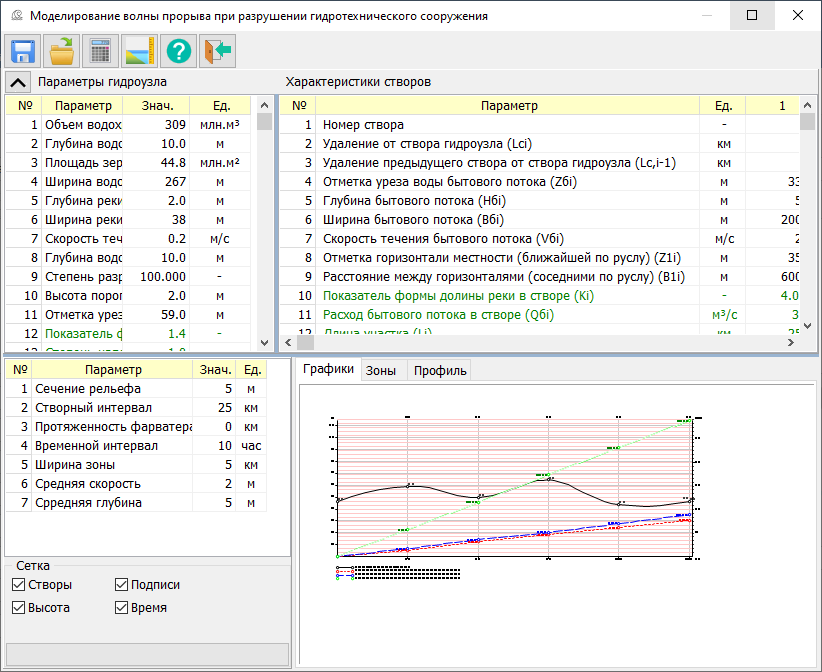Maximize the application window
This screenshot has width=822, height=672.
(752, 16)
